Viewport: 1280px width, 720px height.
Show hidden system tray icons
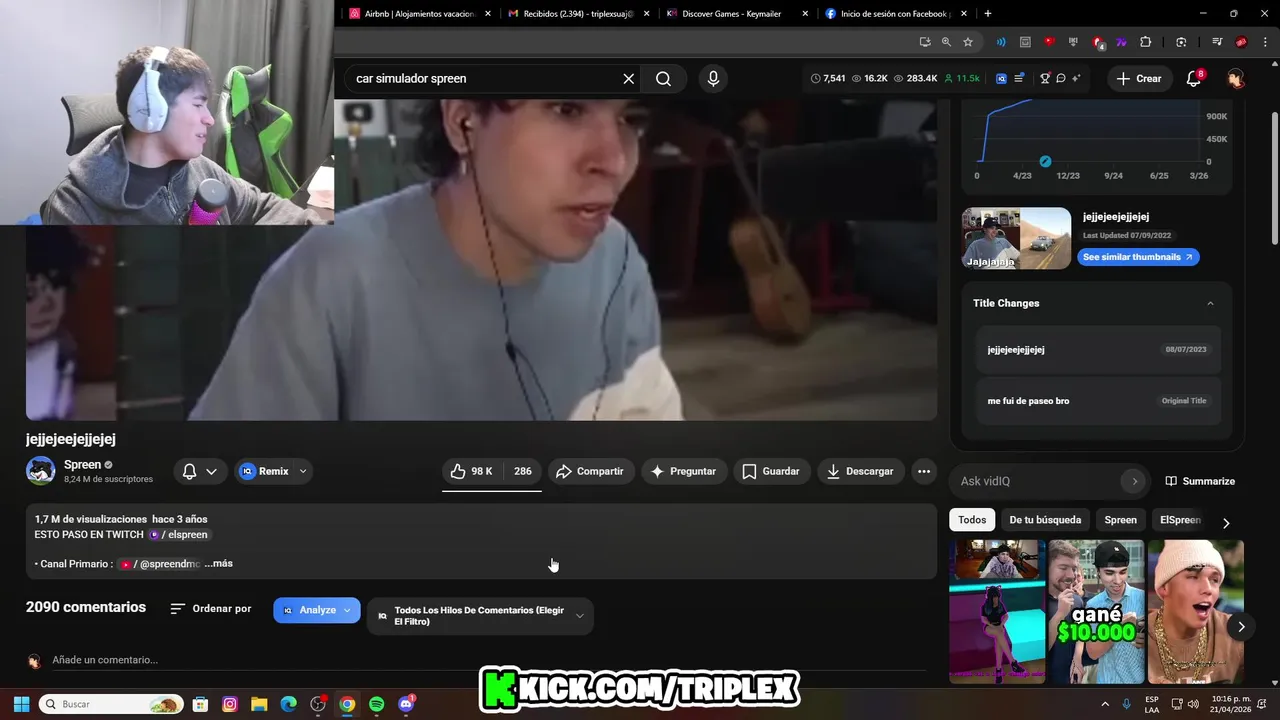coord(1105,704)
